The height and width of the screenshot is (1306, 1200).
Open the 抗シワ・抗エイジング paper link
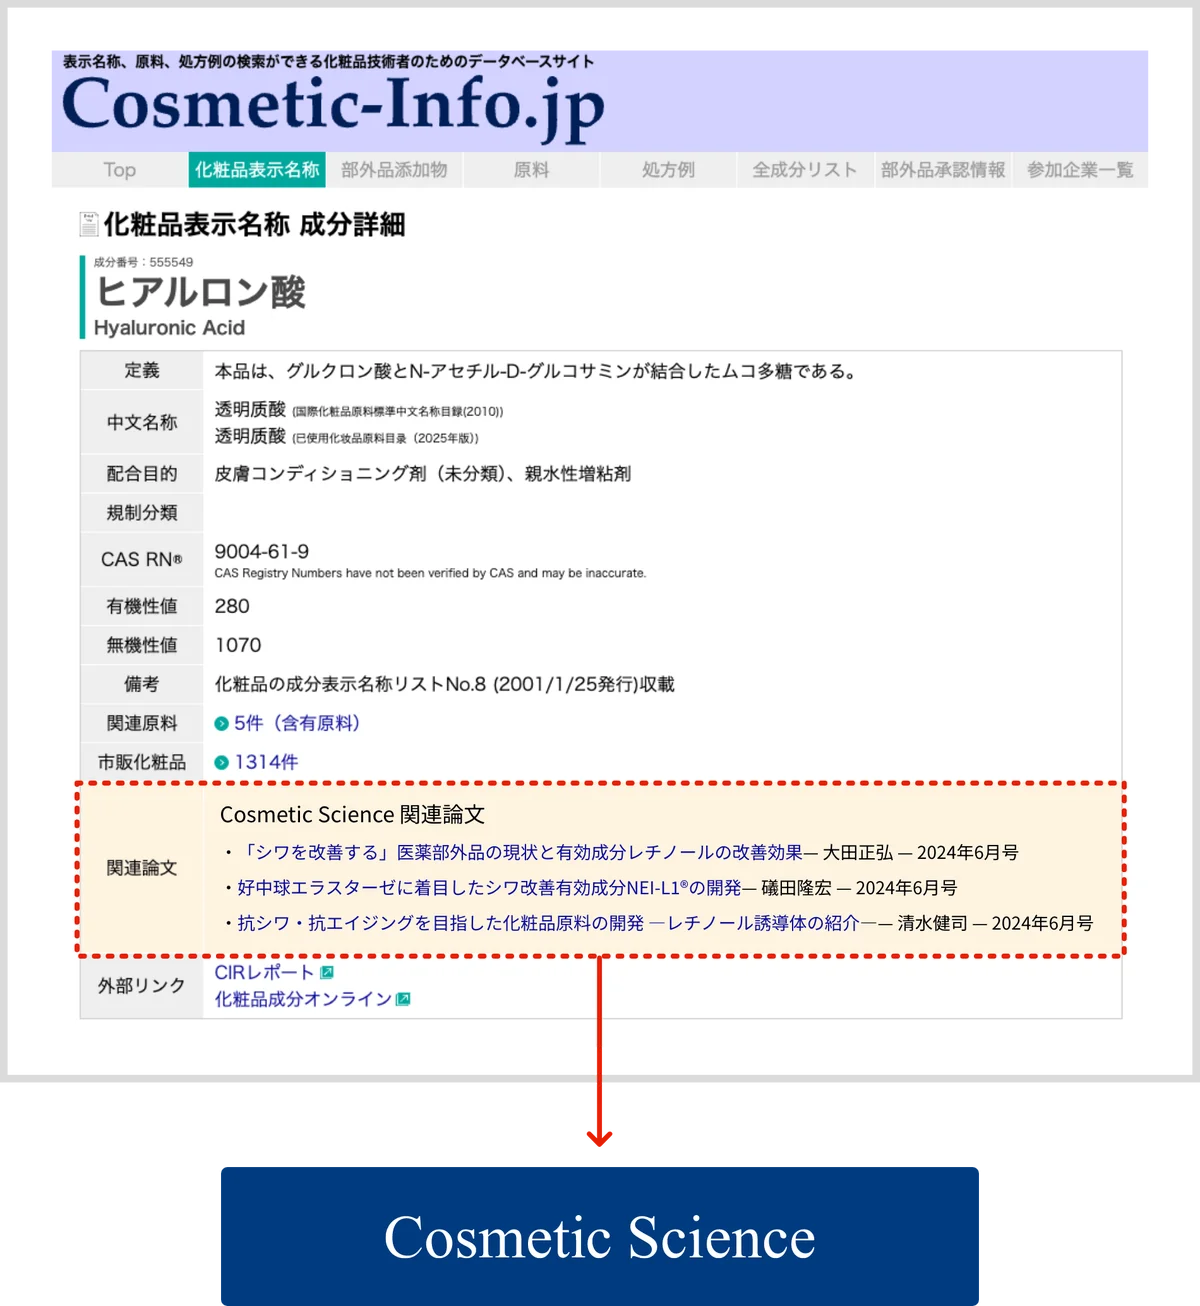(557, 922)
